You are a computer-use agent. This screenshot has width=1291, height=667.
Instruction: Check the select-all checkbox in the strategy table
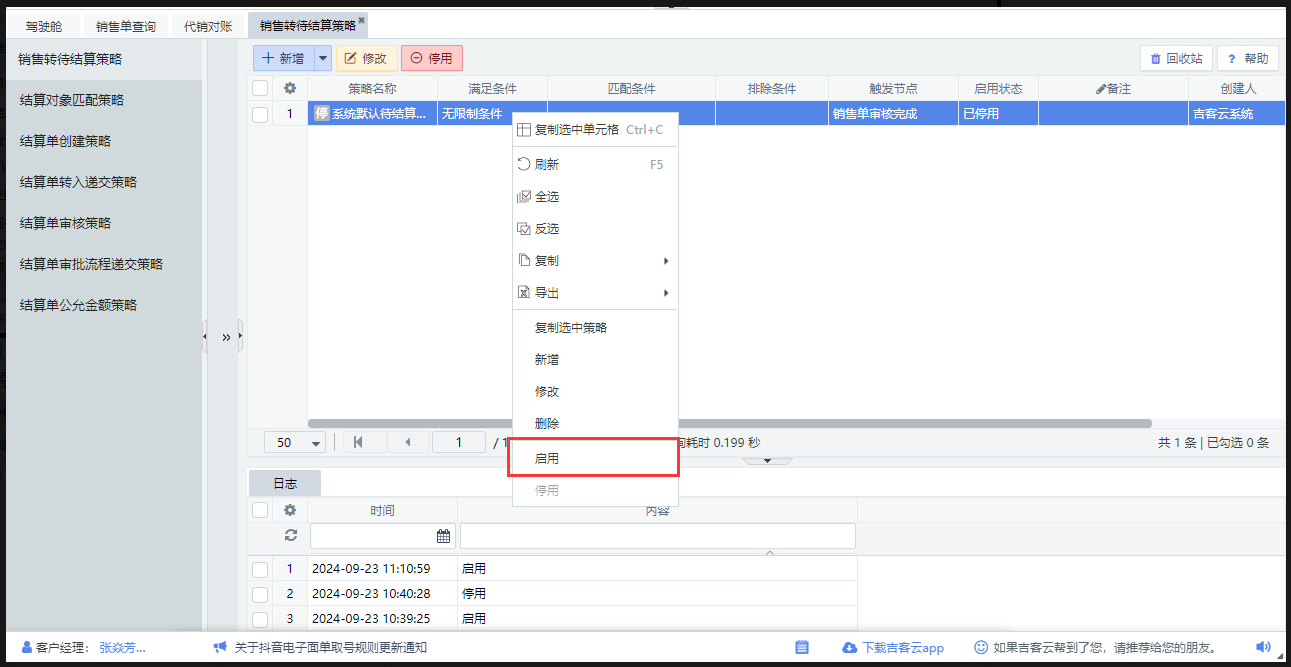(260, 88)
